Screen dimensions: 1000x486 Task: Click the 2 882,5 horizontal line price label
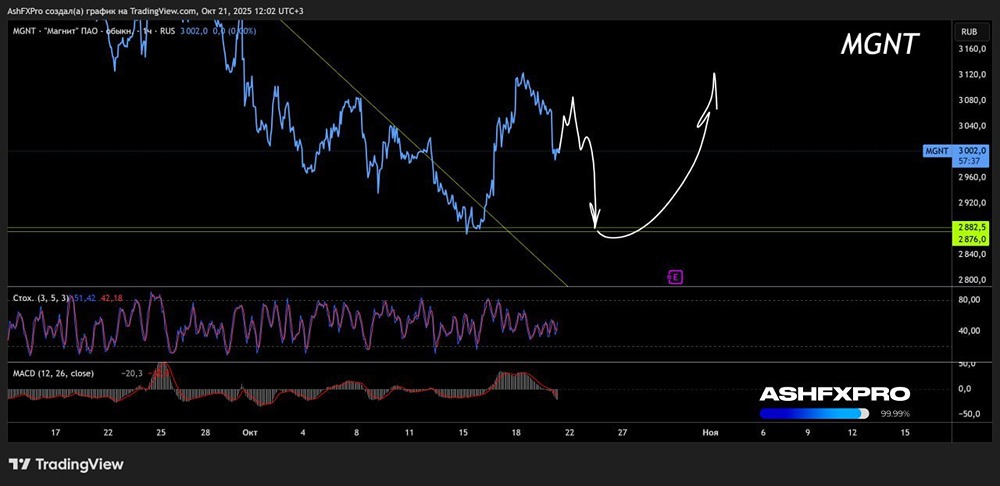pyautogui.click(x=970, y=227)
